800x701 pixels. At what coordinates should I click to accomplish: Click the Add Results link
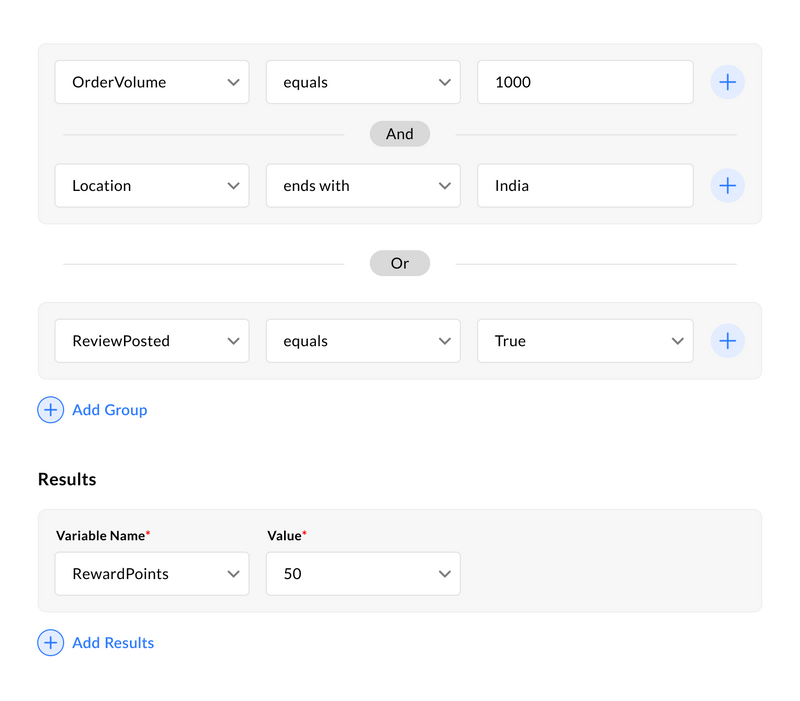[112, 643]
